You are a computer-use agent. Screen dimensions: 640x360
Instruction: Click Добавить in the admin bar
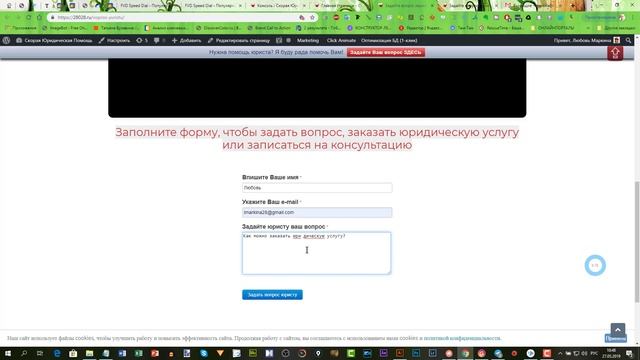click(x=187, y=40)
